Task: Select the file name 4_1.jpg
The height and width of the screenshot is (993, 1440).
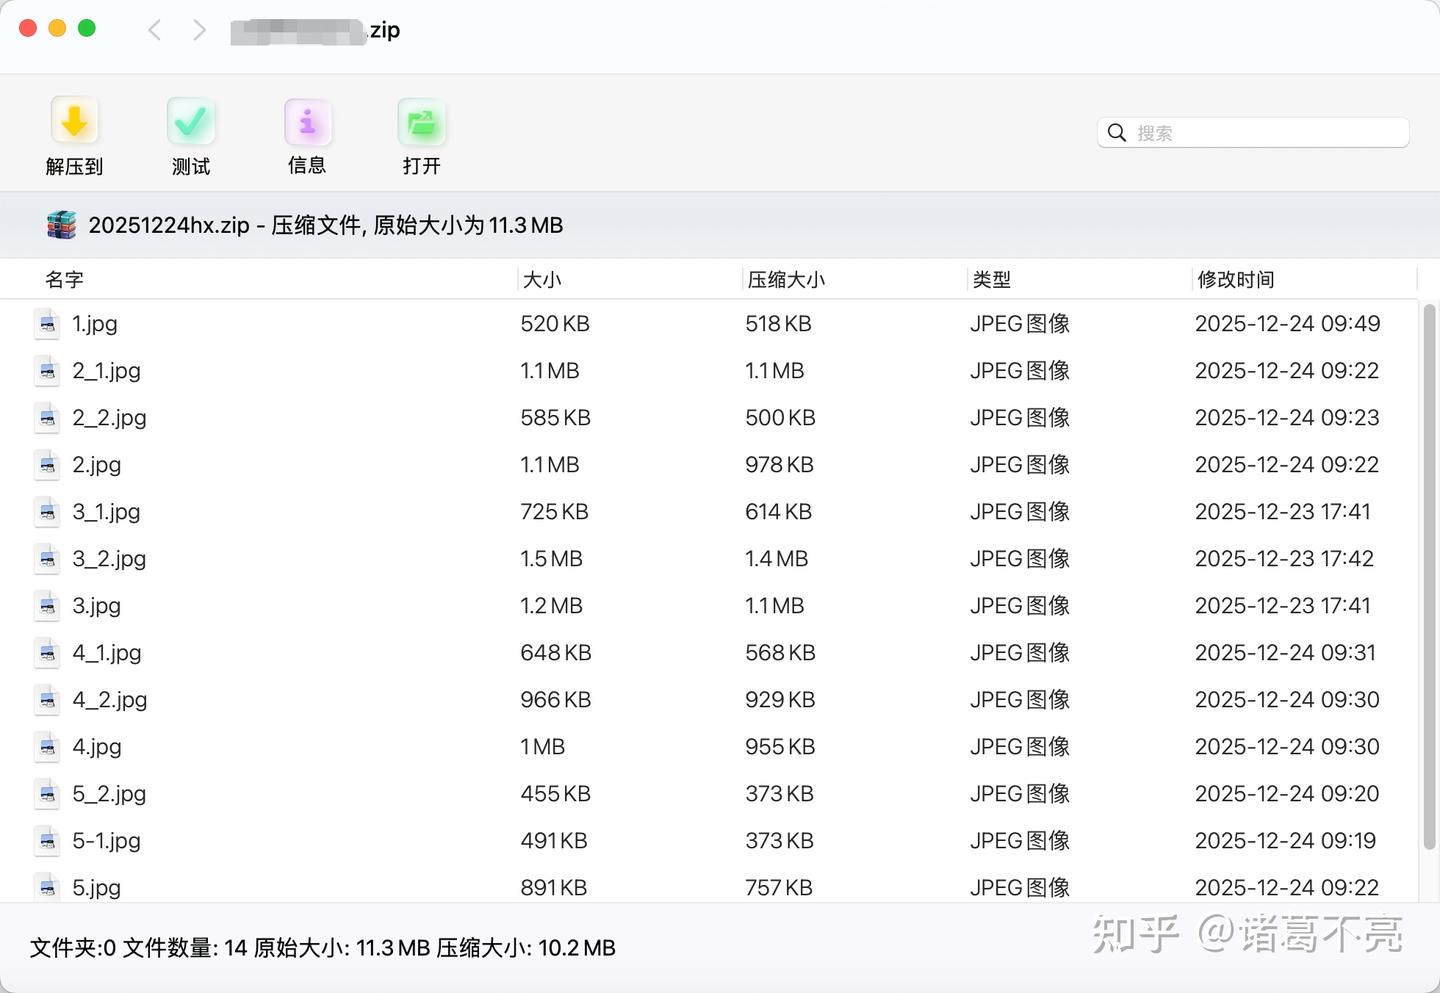Action: click(x=107, y=653)
